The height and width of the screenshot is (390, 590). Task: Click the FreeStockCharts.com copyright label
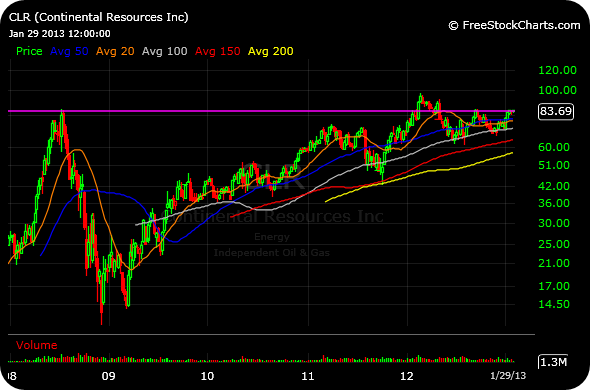pos(514,25)
